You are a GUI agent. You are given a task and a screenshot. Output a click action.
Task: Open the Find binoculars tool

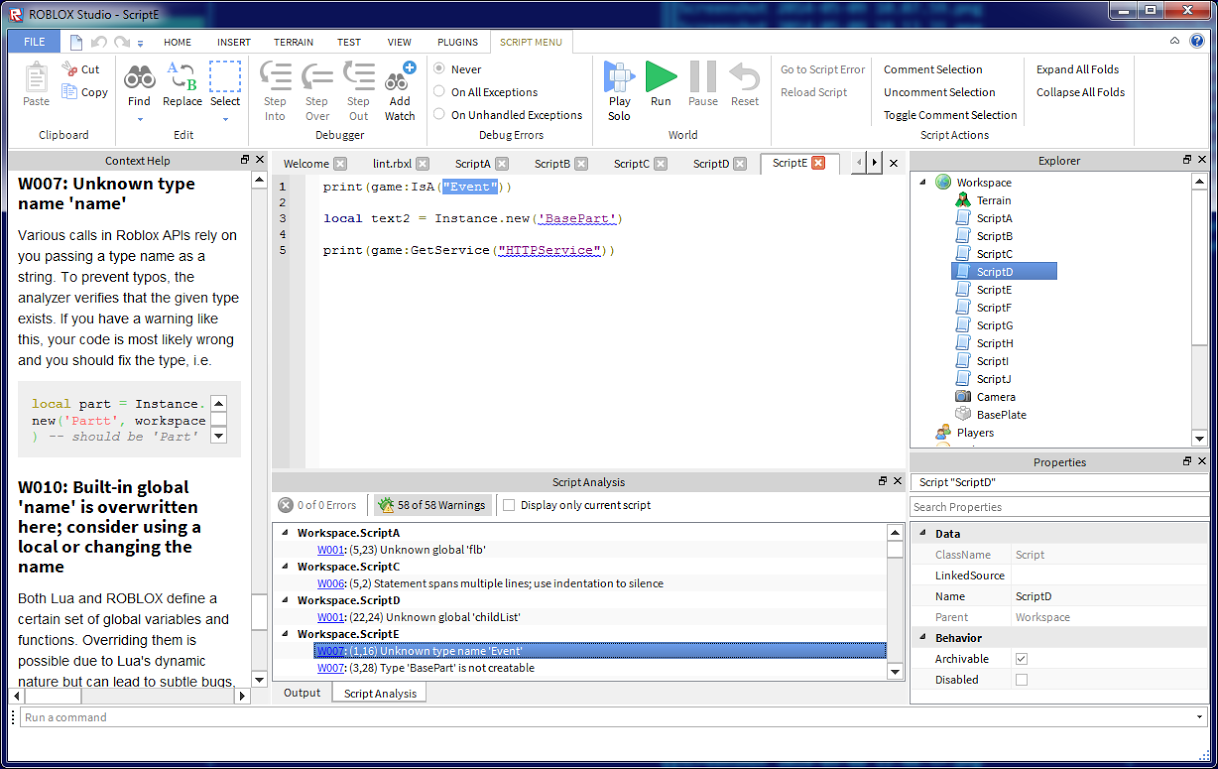tap(139, 77)
